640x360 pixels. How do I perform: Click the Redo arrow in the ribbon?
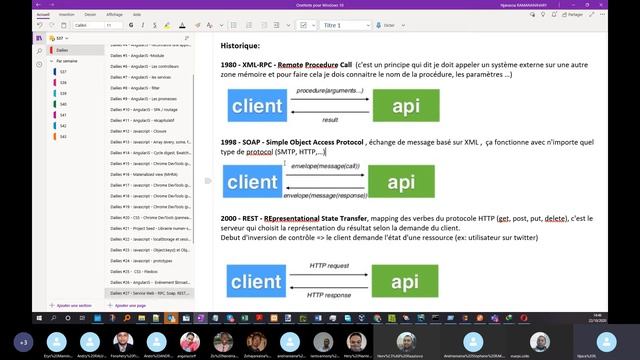pos(51,25)
